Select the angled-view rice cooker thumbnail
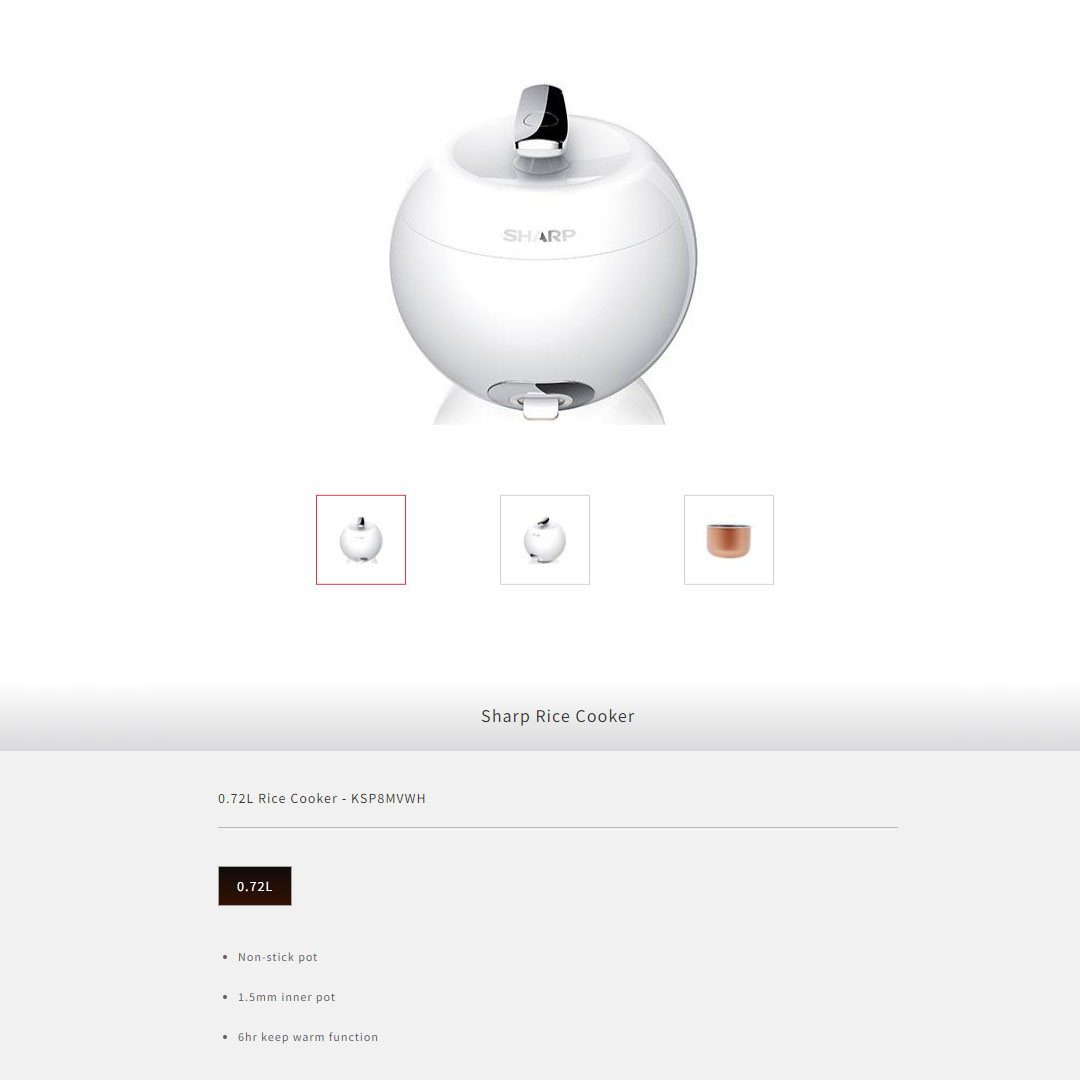 click(x=545, y=539)
